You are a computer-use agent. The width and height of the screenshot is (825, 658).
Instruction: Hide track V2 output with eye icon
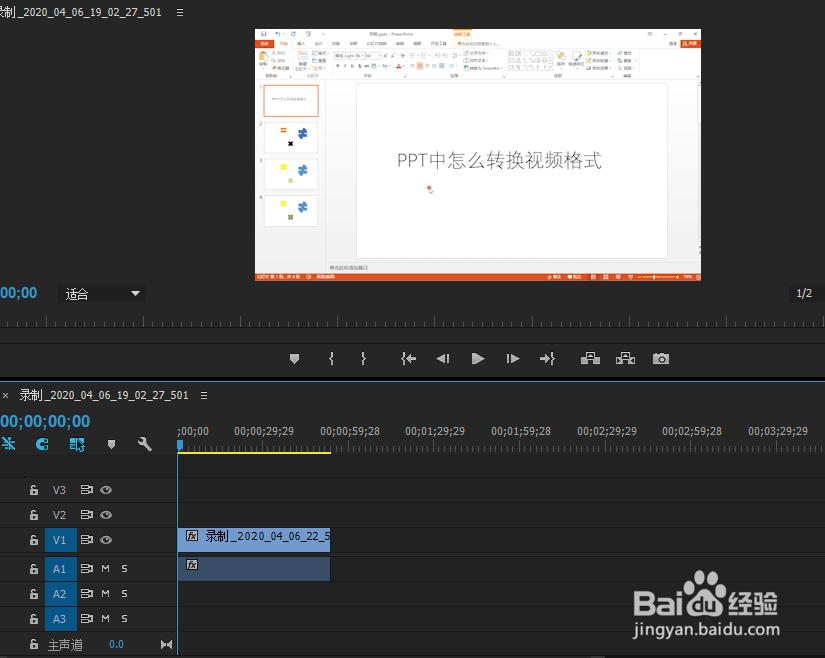point(106,515)
